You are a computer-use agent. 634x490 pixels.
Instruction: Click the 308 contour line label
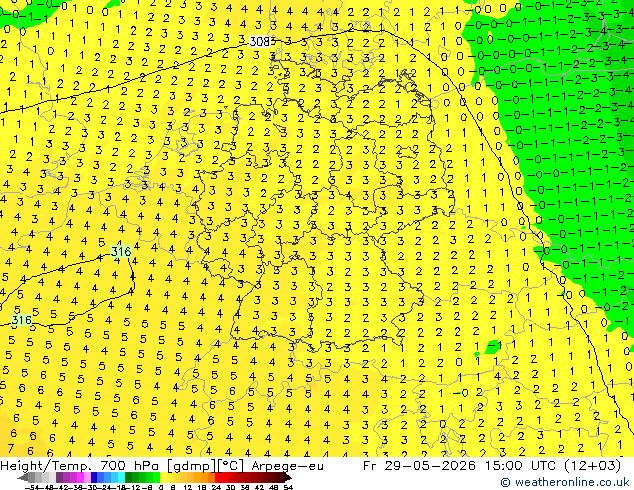point(260,41)
